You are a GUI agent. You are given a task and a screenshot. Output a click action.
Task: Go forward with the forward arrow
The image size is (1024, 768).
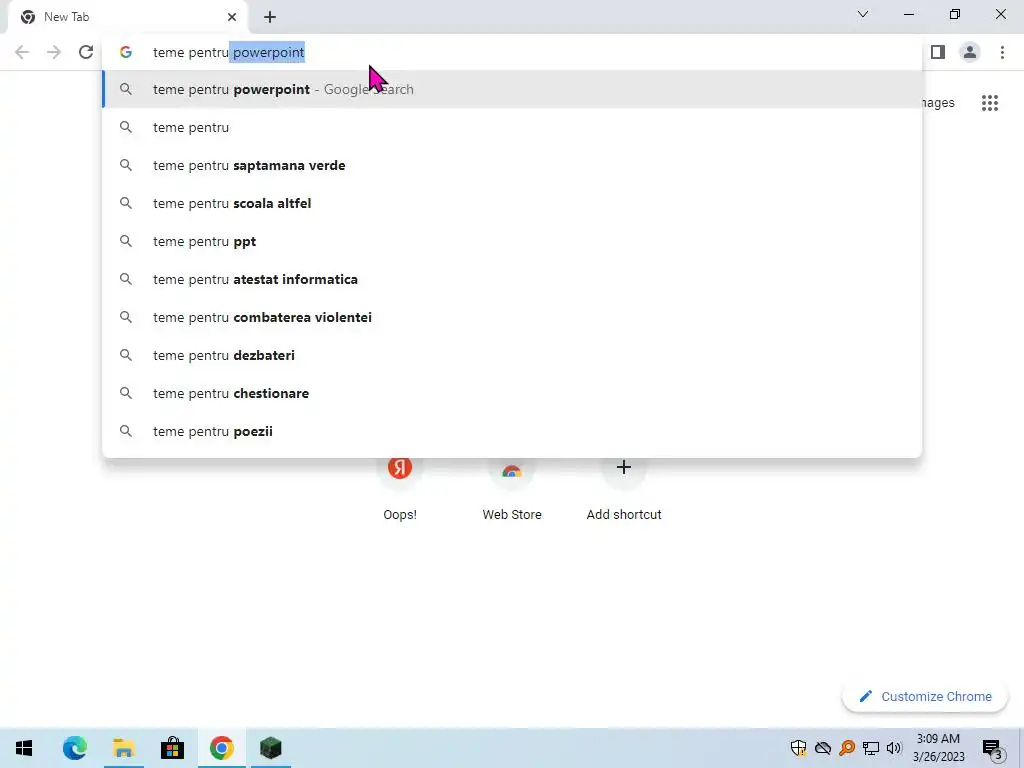click(x=54, y=52)
